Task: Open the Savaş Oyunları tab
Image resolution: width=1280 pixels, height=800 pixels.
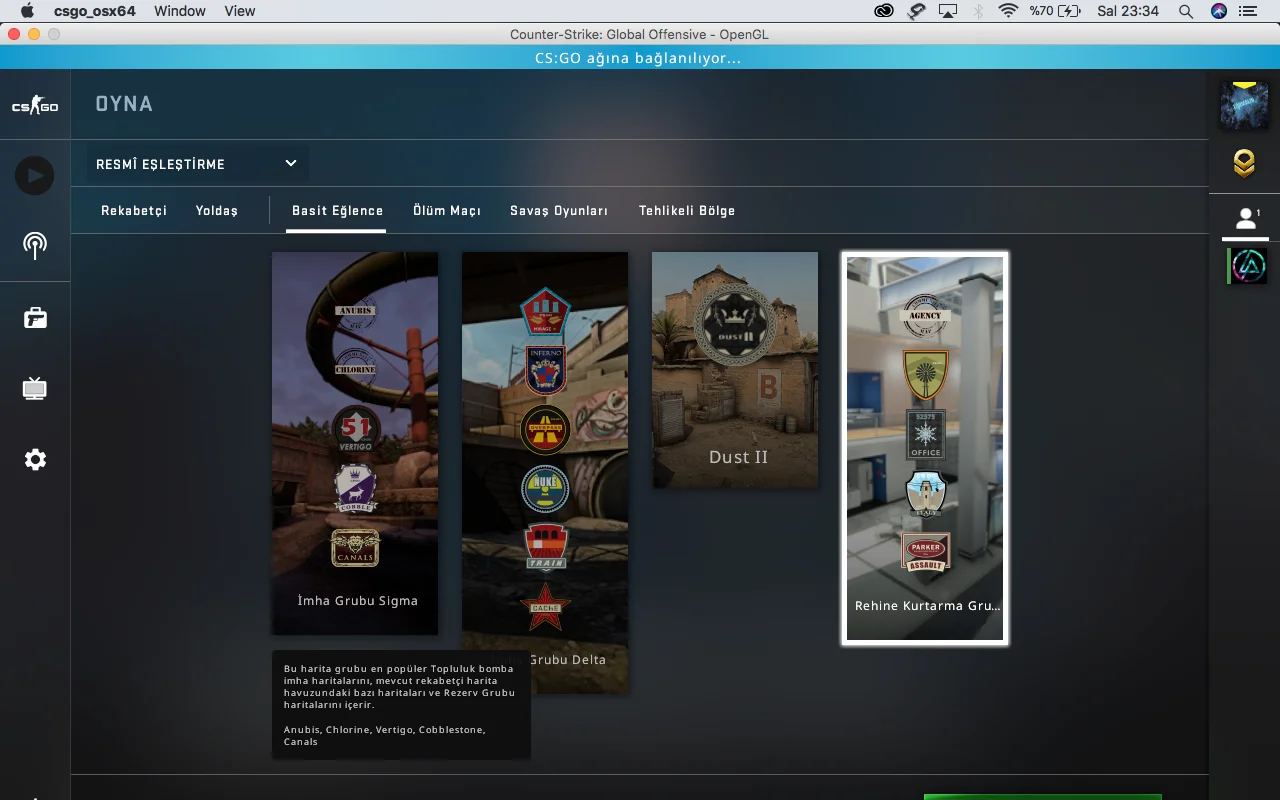Action: click(559, 211)
